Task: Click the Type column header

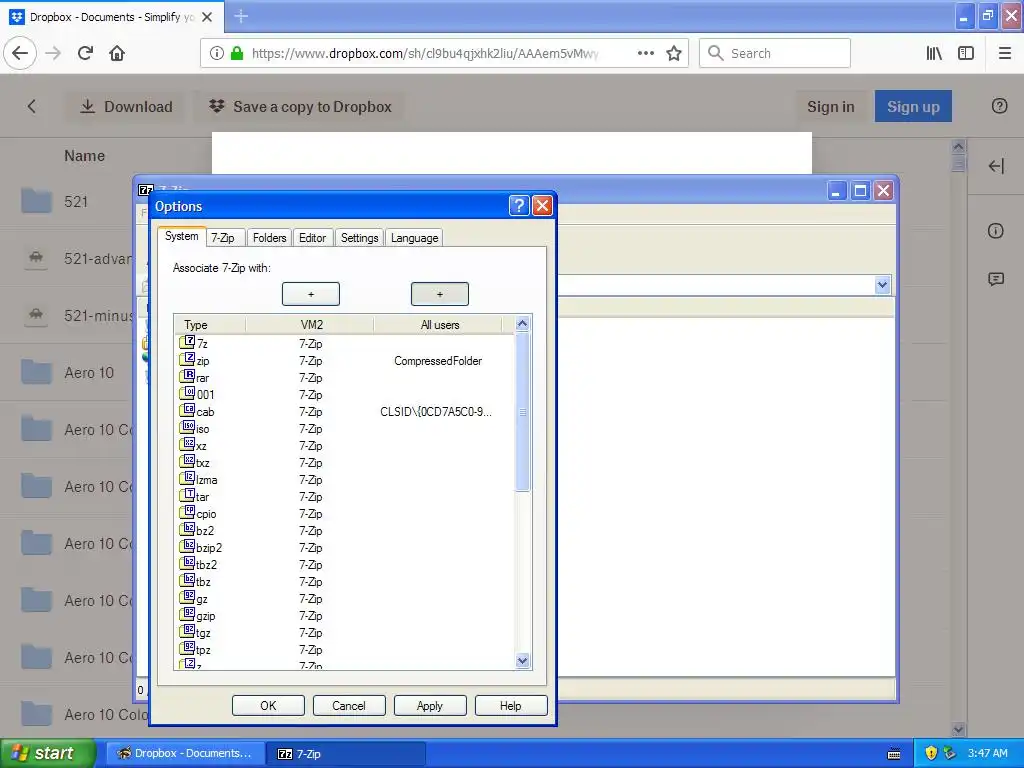Action: pos(210,325)
